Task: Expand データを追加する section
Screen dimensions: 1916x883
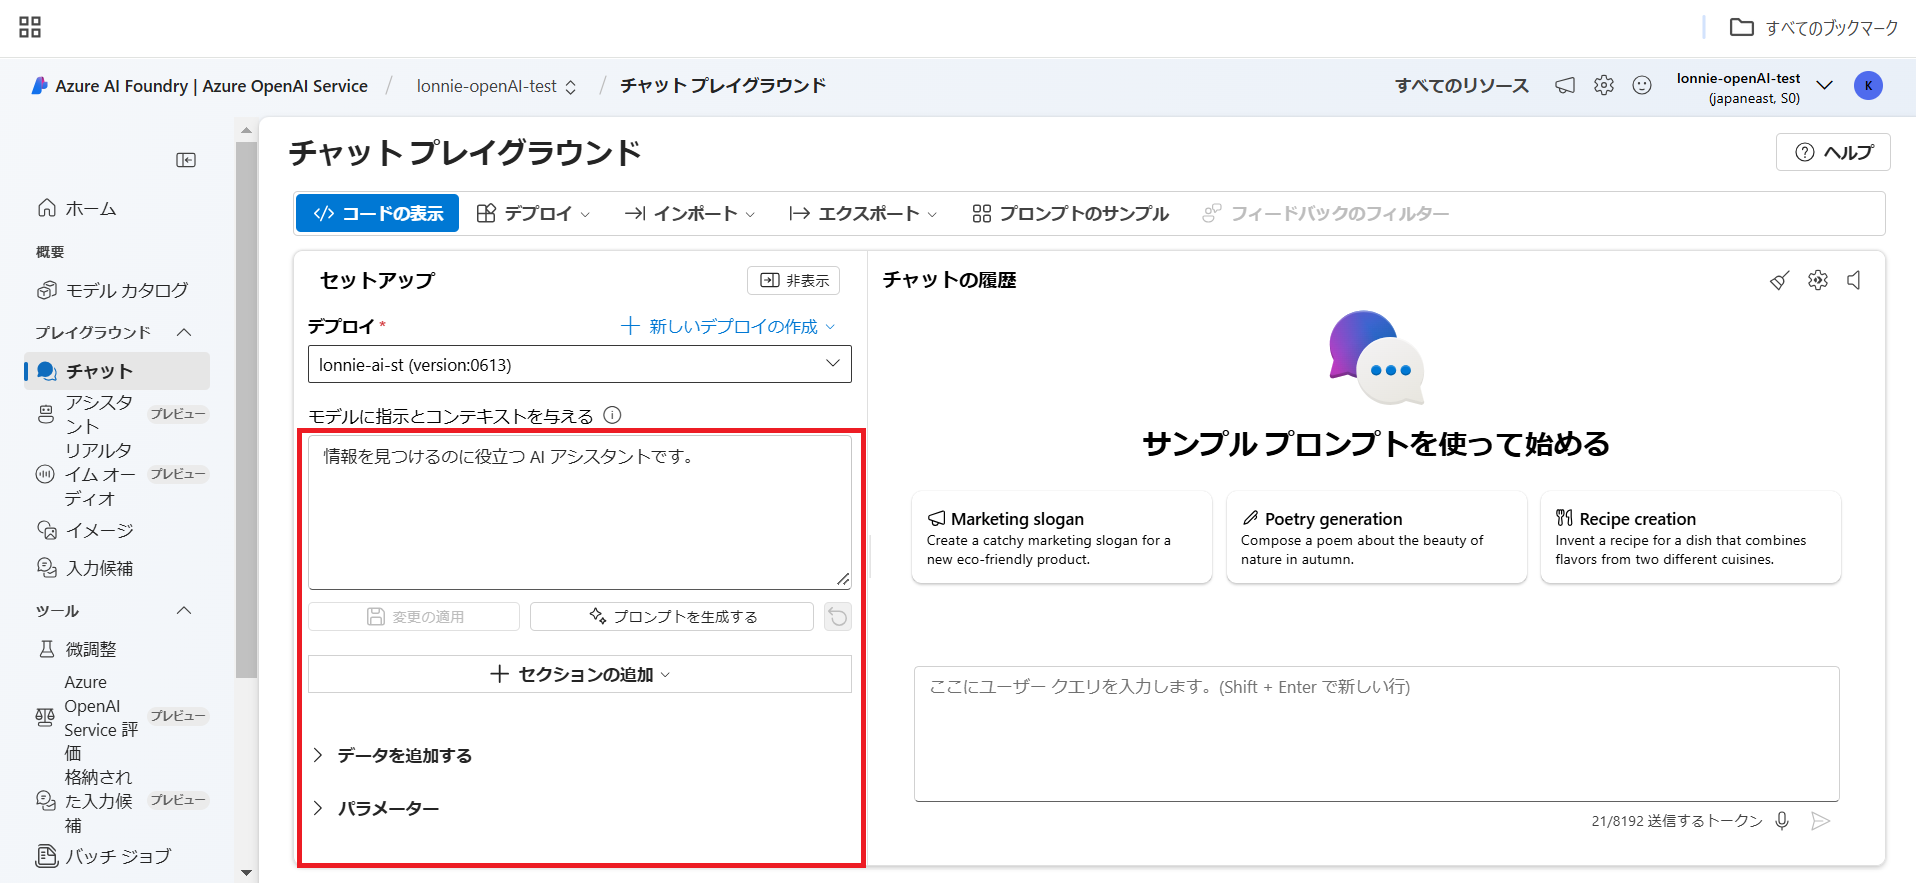Action: 393,755
